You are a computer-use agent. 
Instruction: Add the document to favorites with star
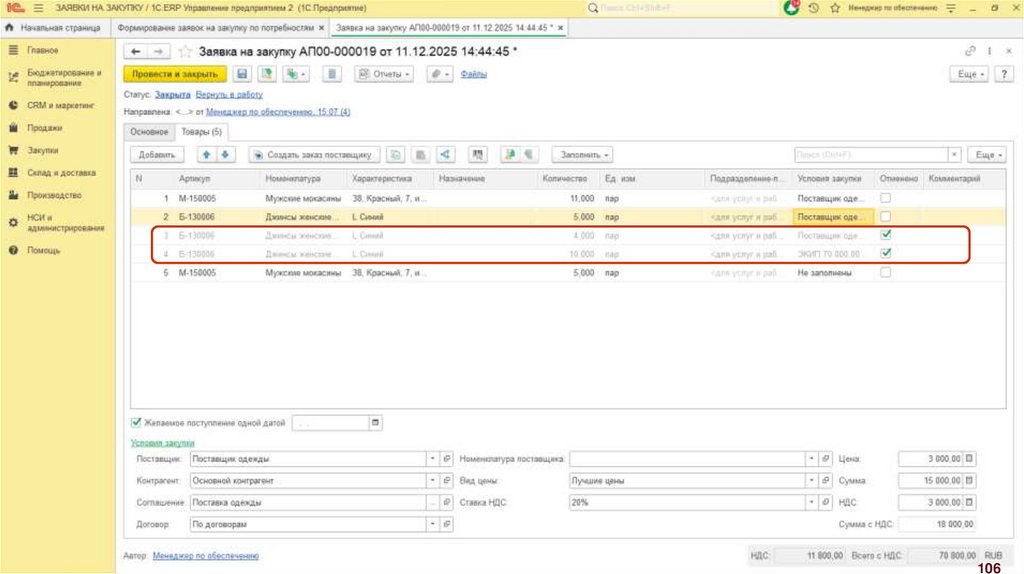(x=186, y=51)
